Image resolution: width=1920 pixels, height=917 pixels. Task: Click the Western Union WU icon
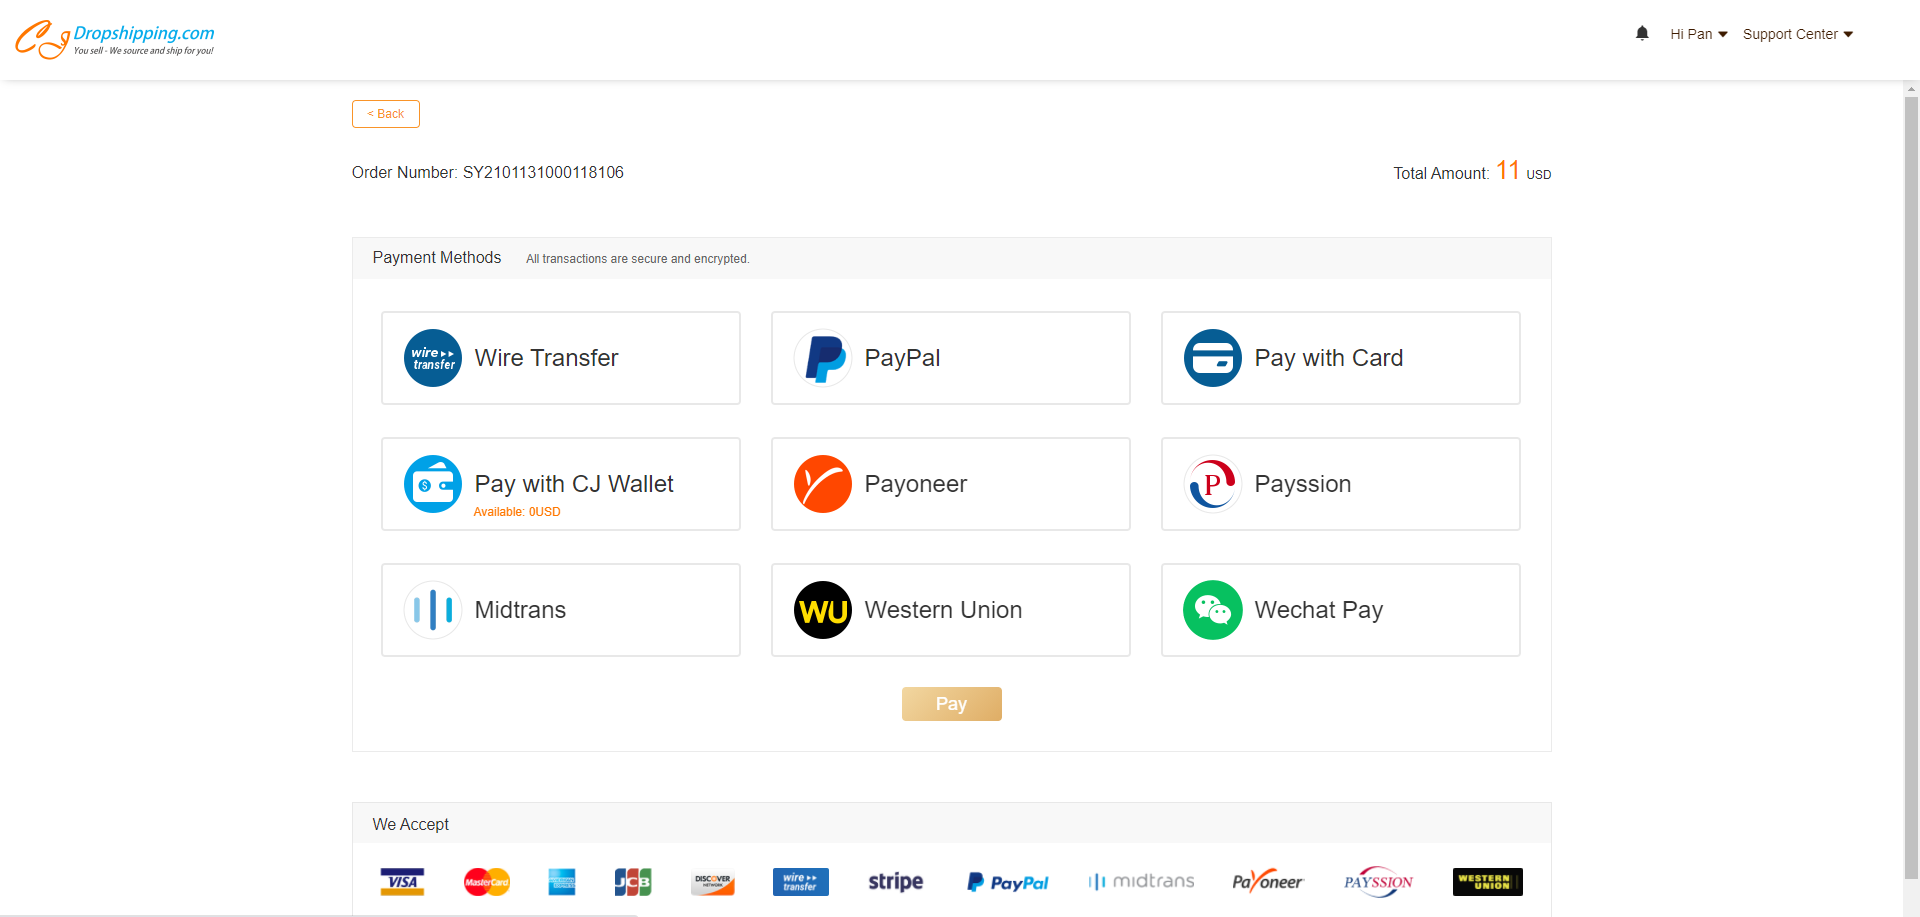coord(823,610)
